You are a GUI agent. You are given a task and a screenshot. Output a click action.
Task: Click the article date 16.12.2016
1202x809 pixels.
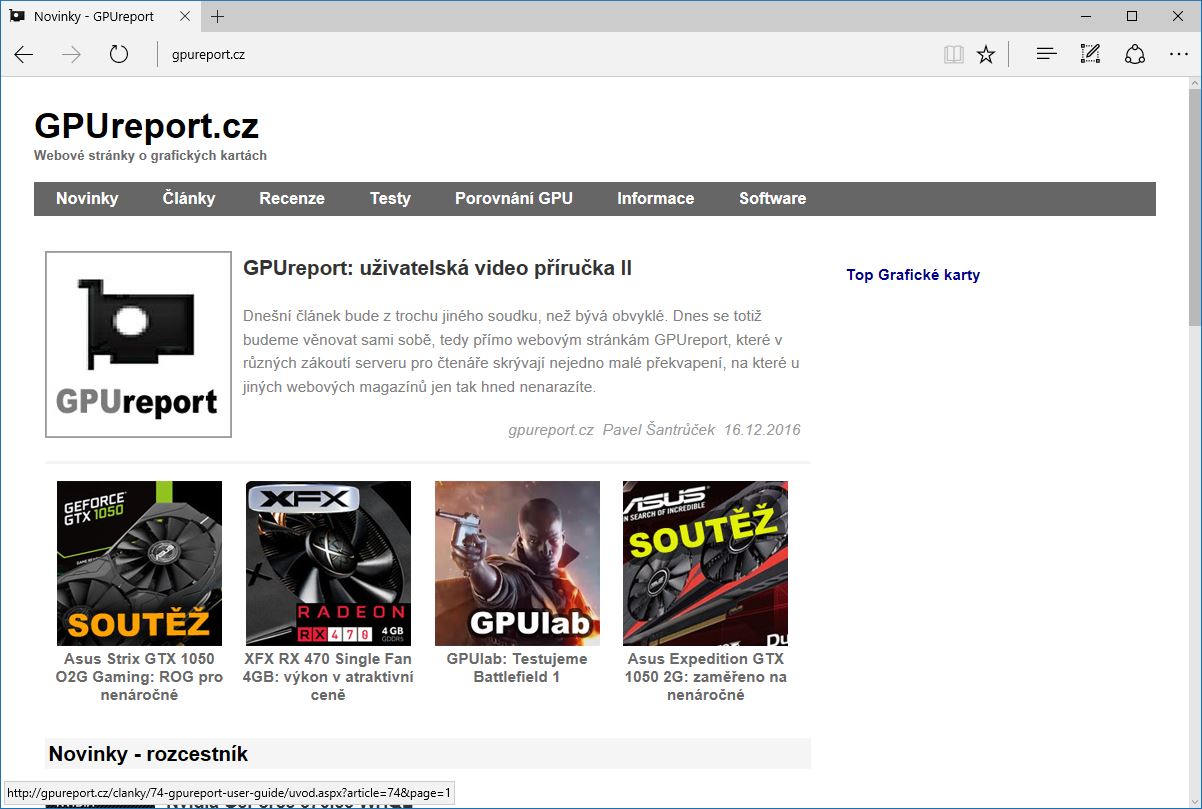[763, 430]
